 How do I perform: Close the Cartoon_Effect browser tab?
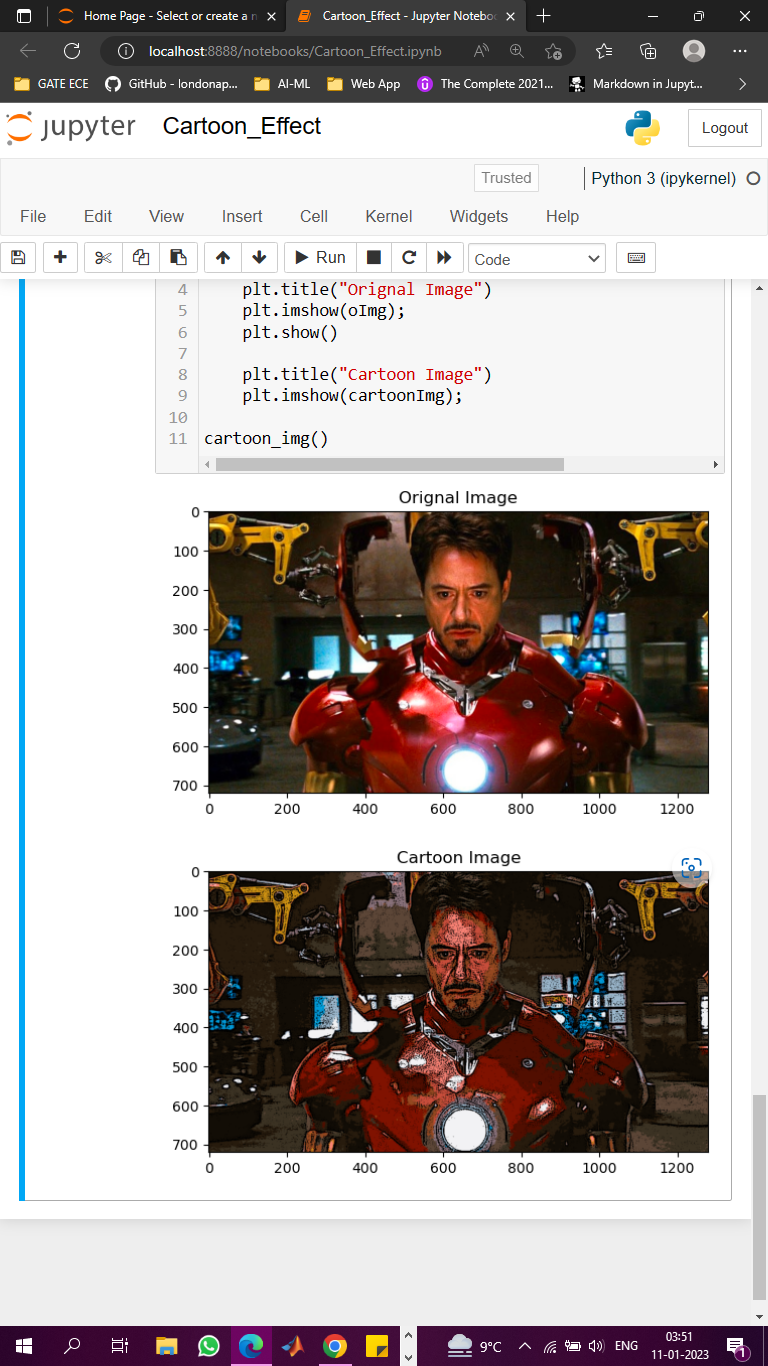tap(511, 16)
